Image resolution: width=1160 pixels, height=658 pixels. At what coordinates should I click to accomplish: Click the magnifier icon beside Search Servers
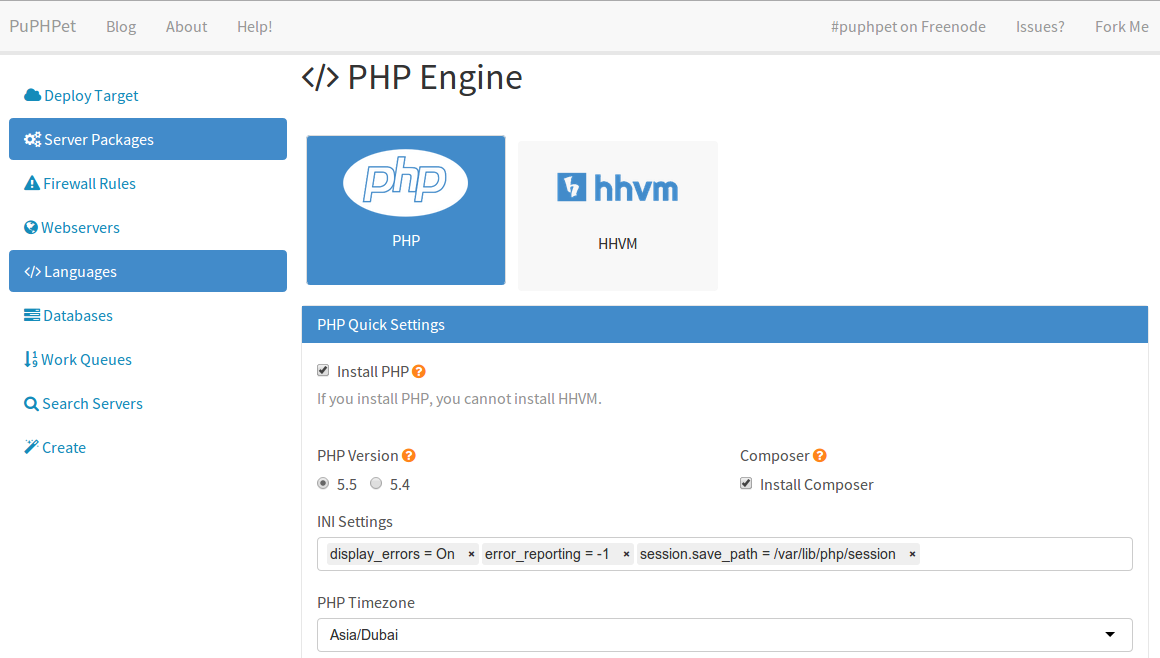tap(31, 403)
